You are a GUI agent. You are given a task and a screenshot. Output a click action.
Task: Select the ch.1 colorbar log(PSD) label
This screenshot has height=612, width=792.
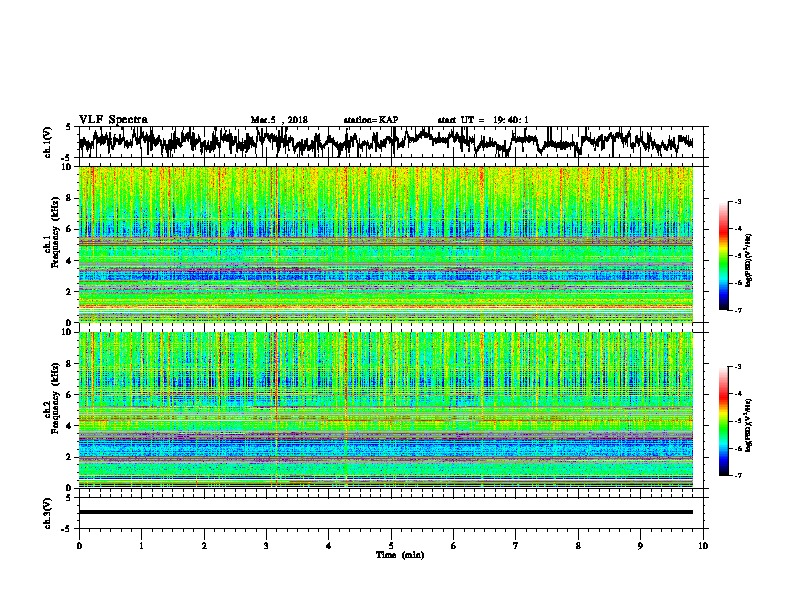pos(749,261)
